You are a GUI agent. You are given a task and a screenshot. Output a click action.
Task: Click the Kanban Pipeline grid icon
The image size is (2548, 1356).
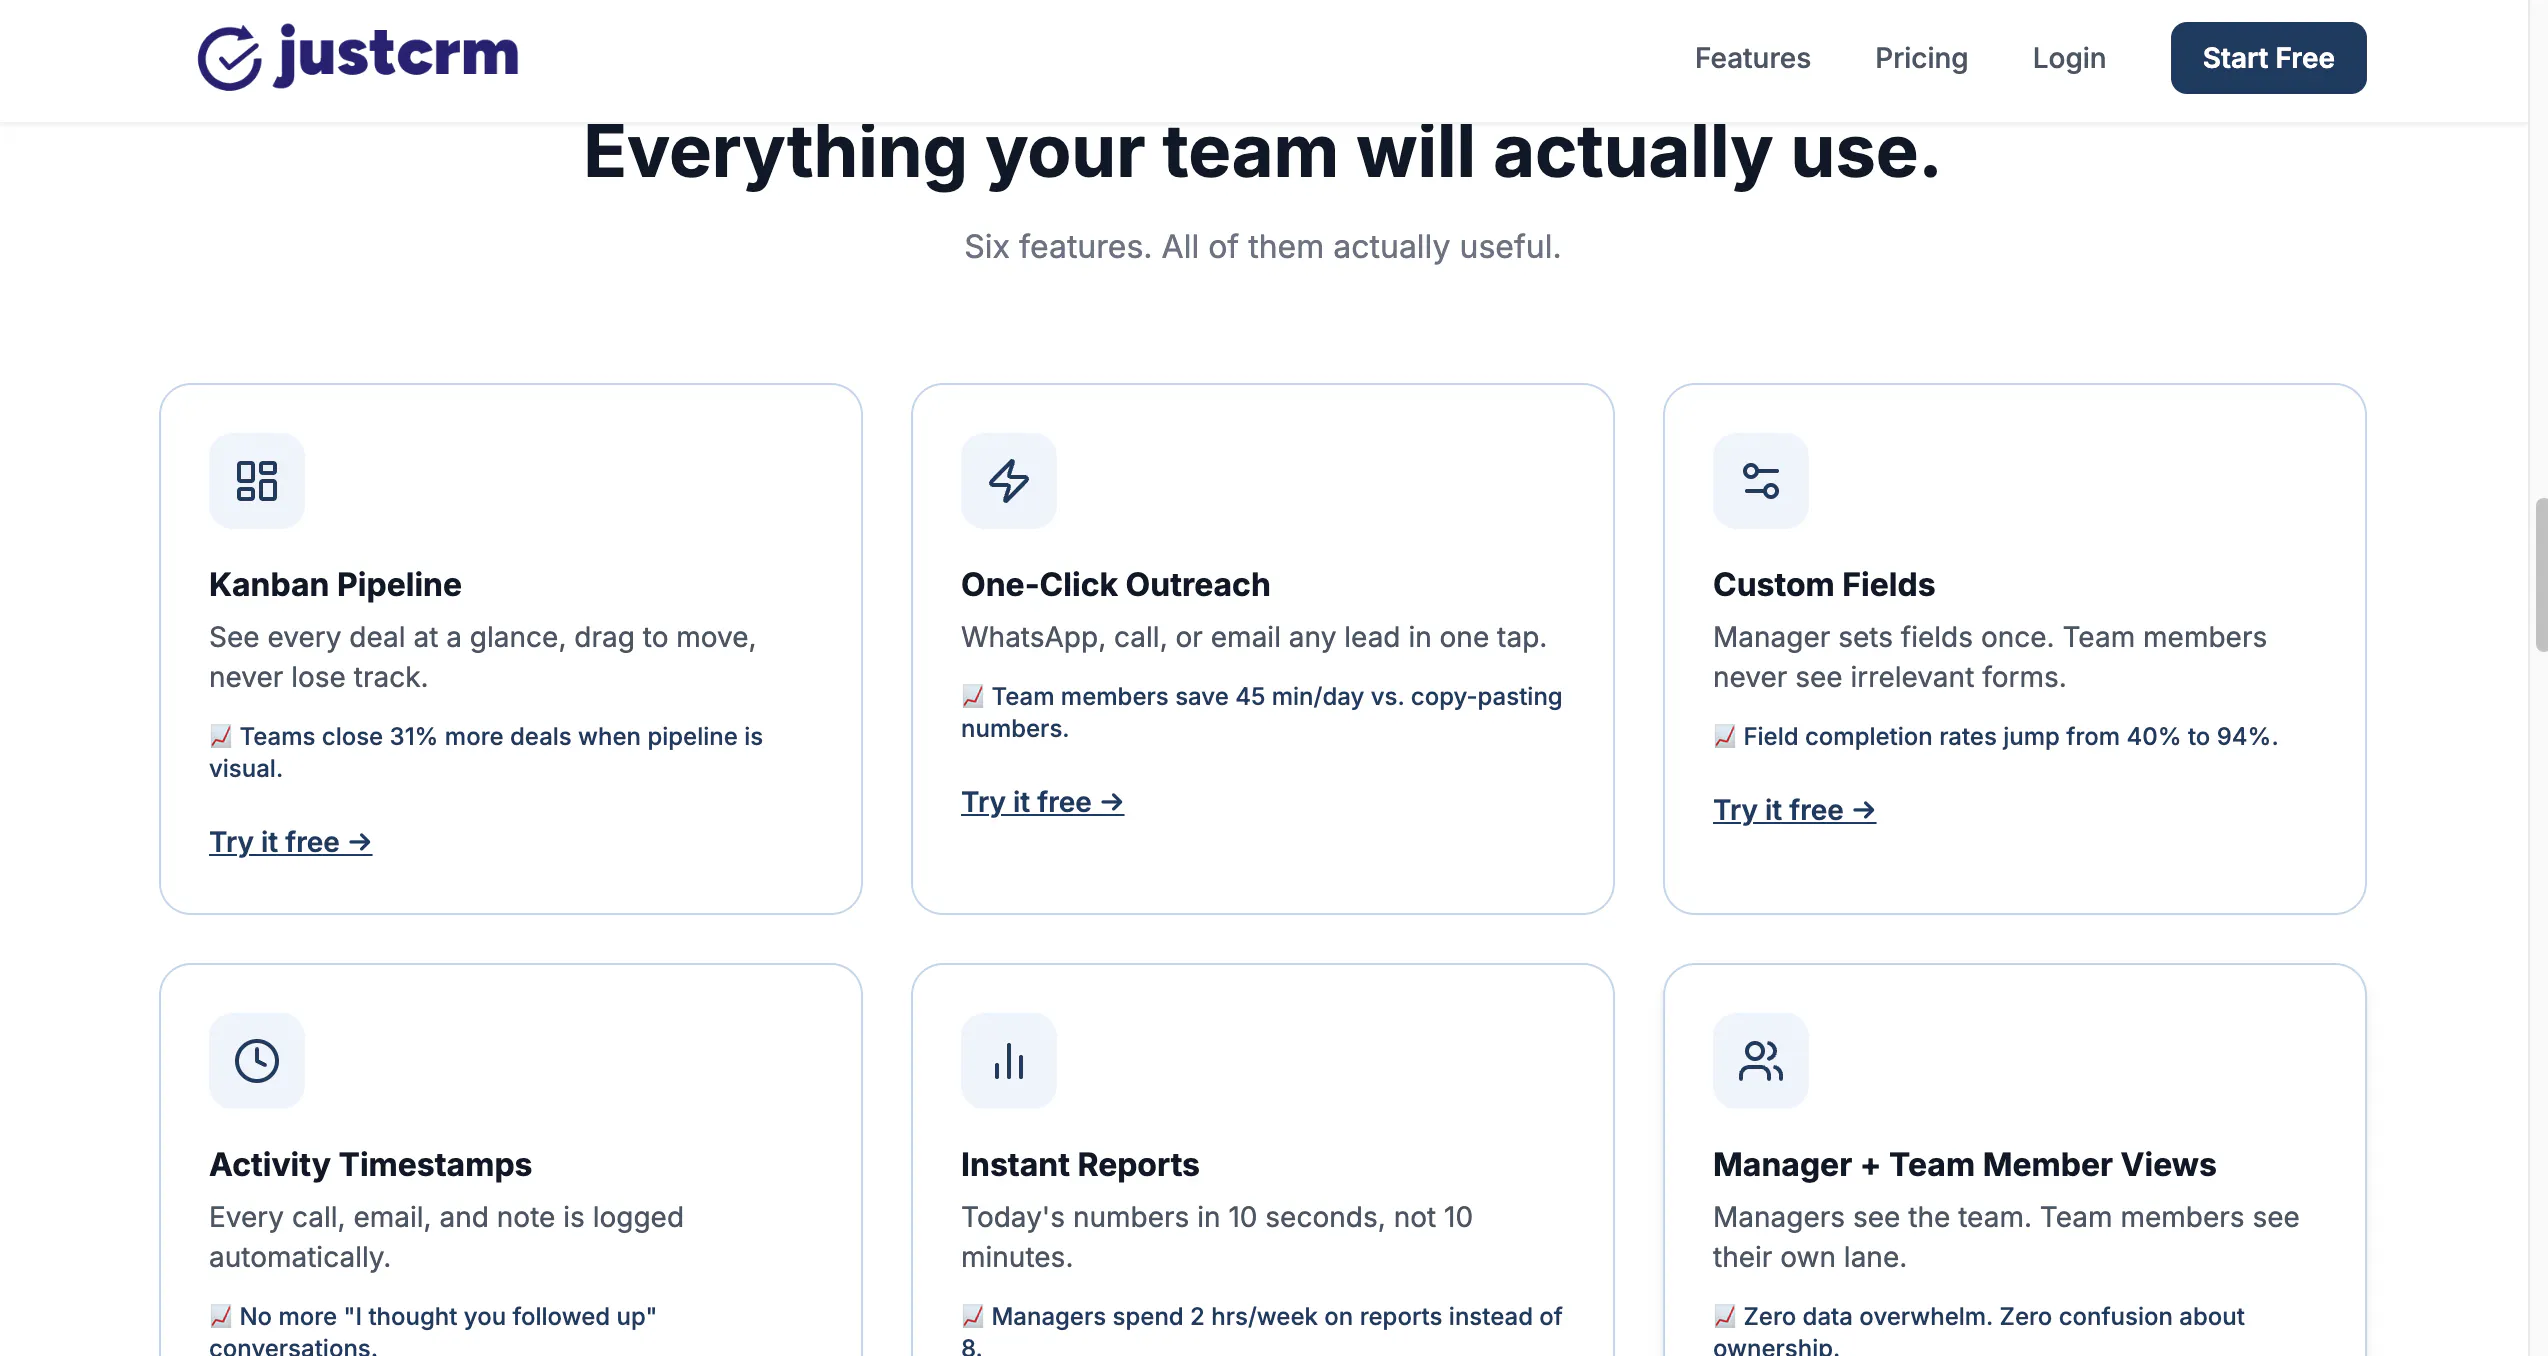click(257, 481)
